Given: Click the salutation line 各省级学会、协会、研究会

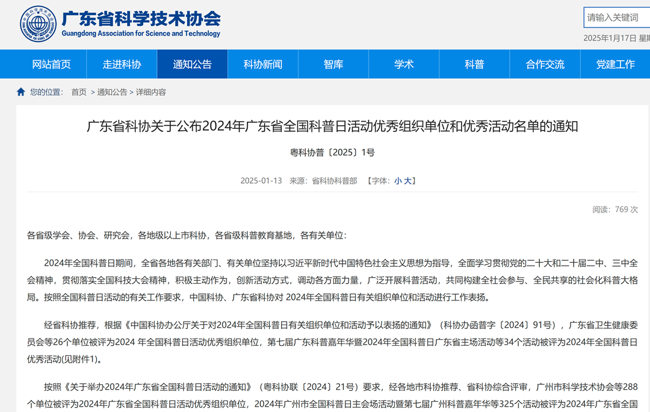Looking at the screenshot, I should [187, 235].
